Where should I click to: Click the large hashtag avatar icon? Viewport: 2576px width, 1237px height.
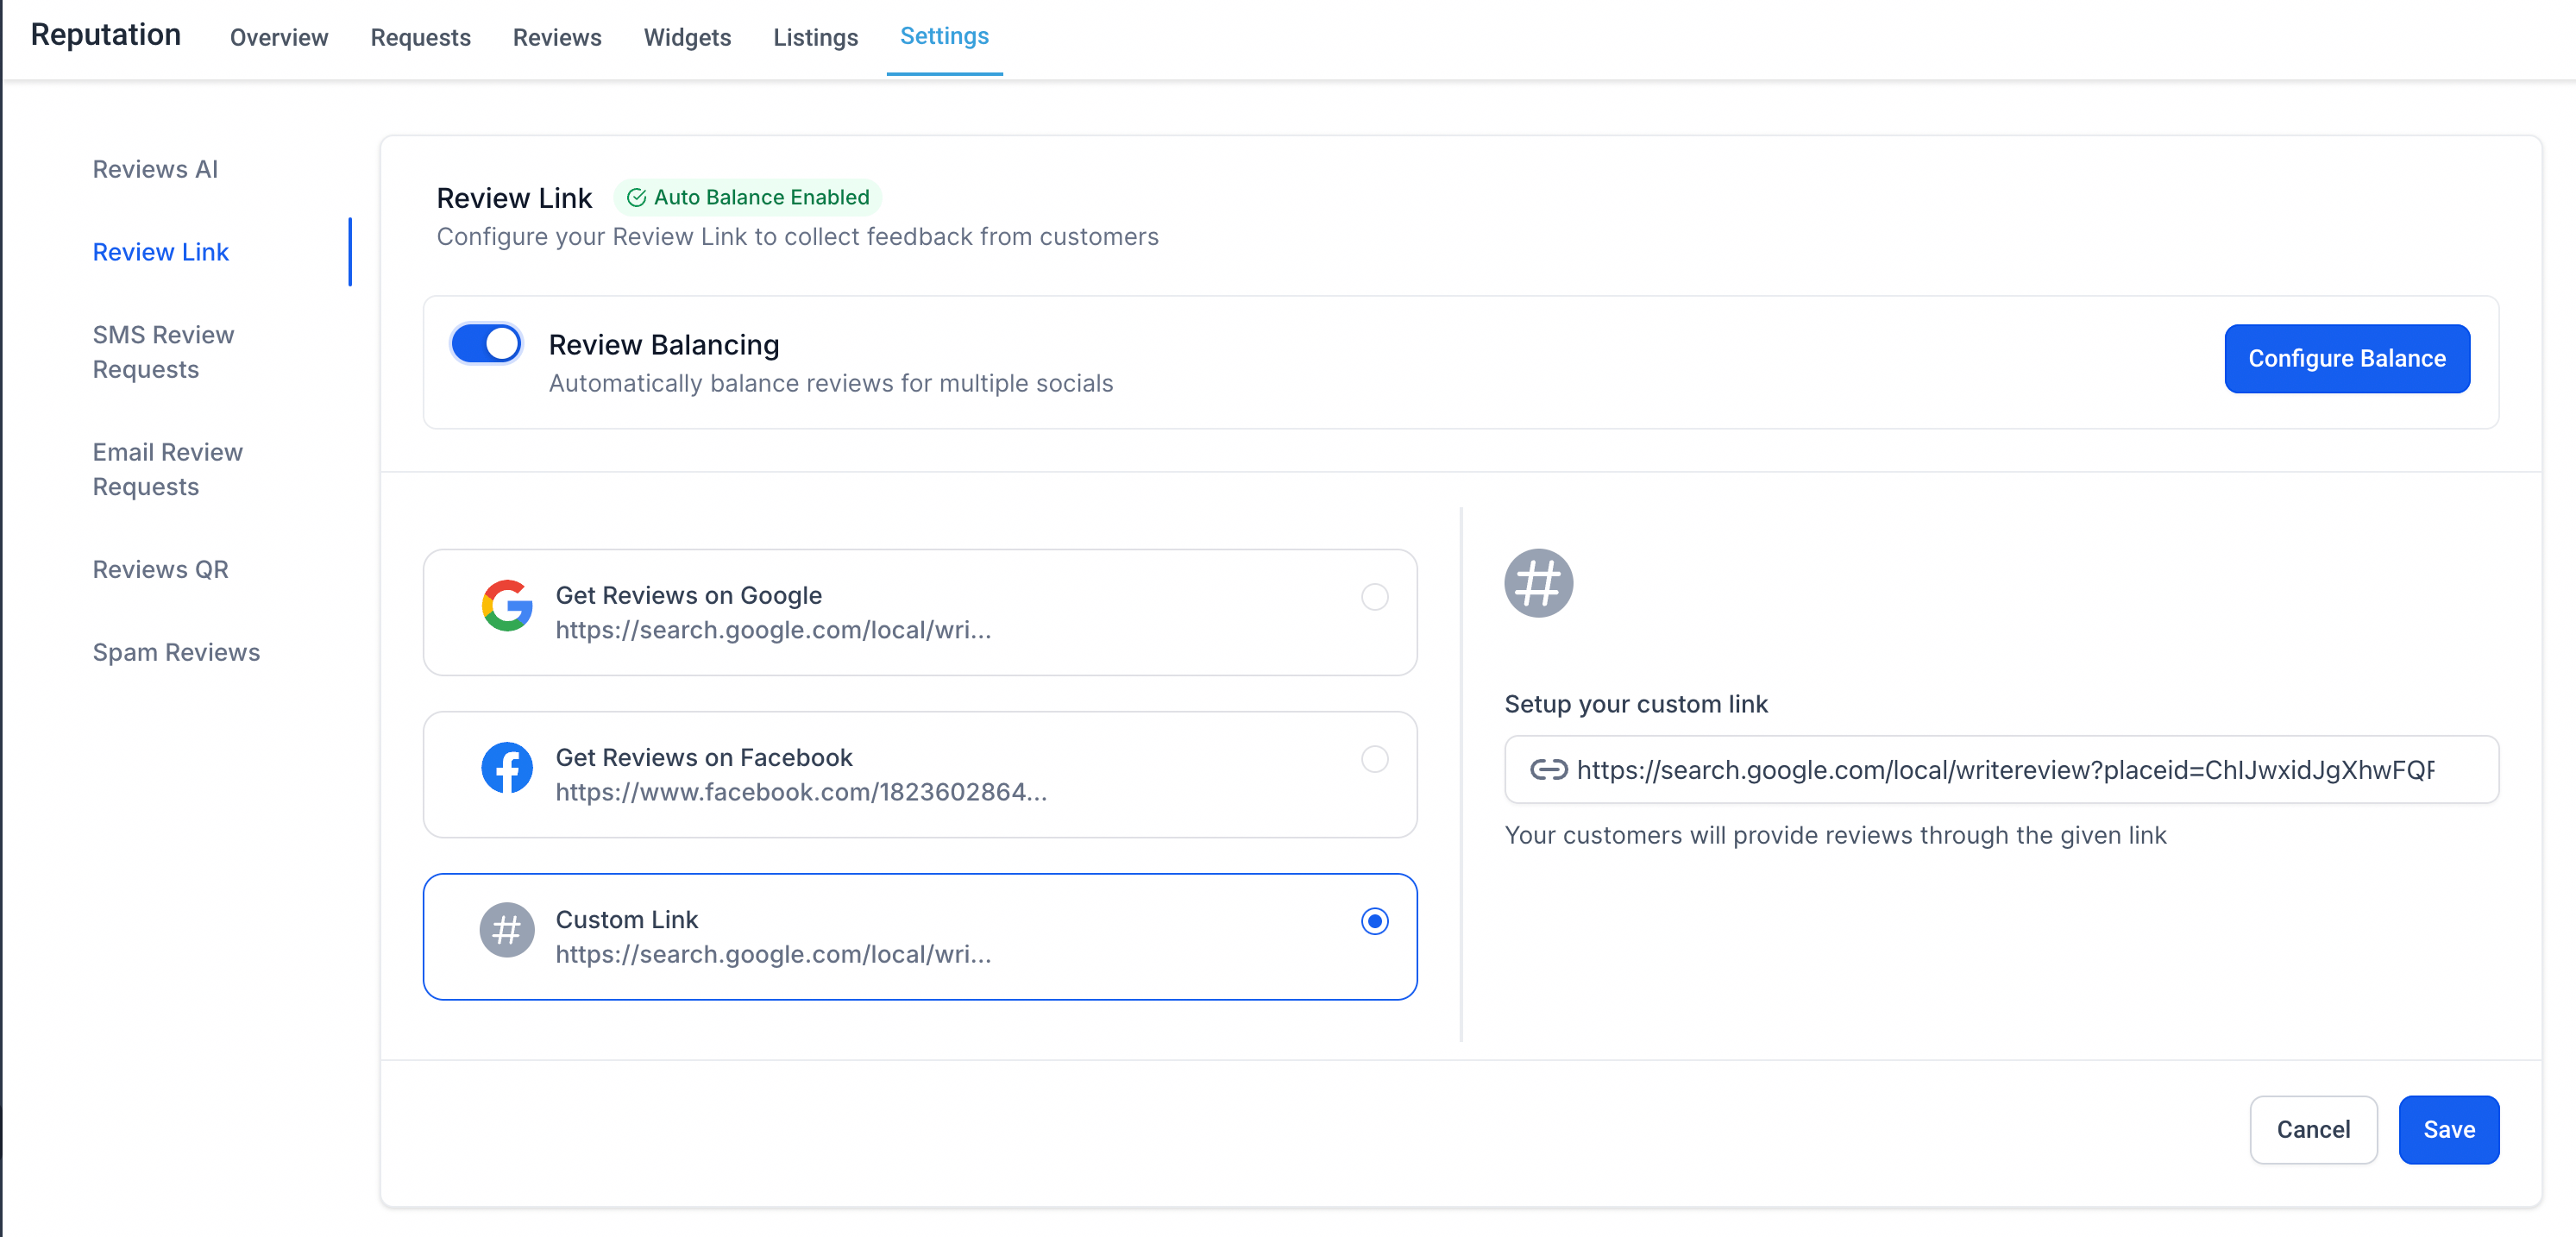point(1538,583)
